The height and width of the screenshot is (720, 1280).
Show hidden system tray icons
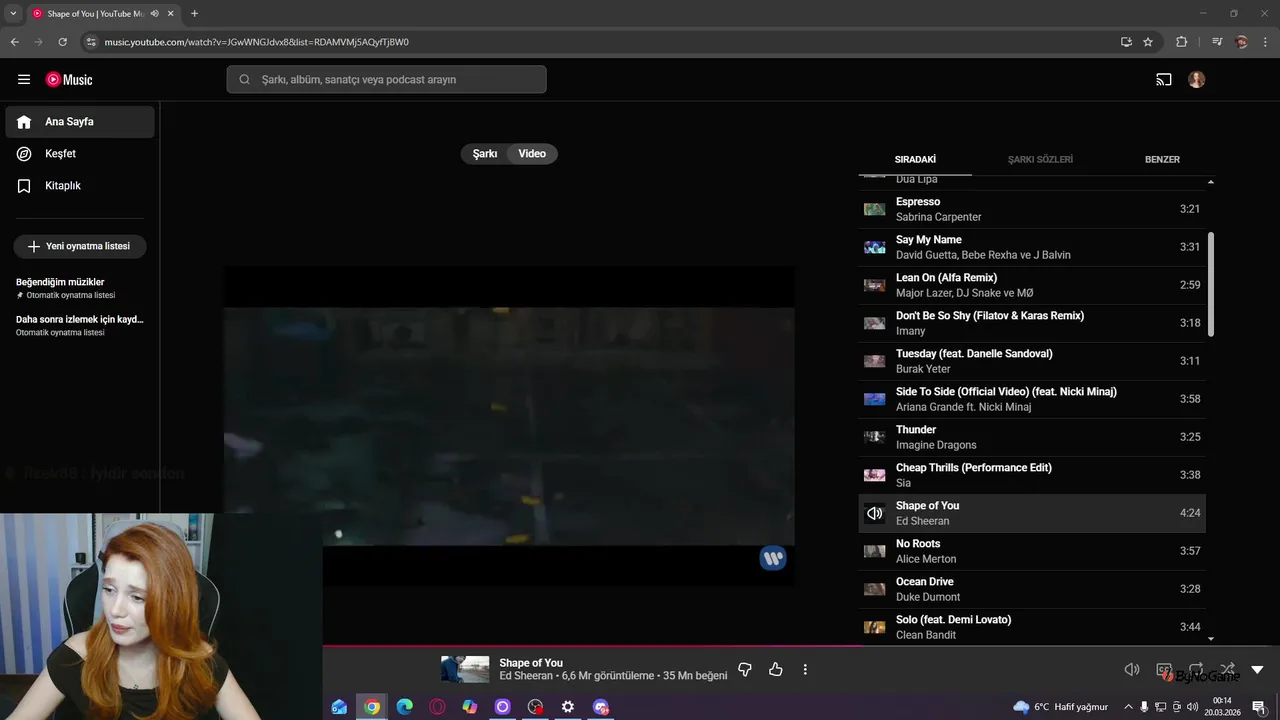(x=1128, y=707)
